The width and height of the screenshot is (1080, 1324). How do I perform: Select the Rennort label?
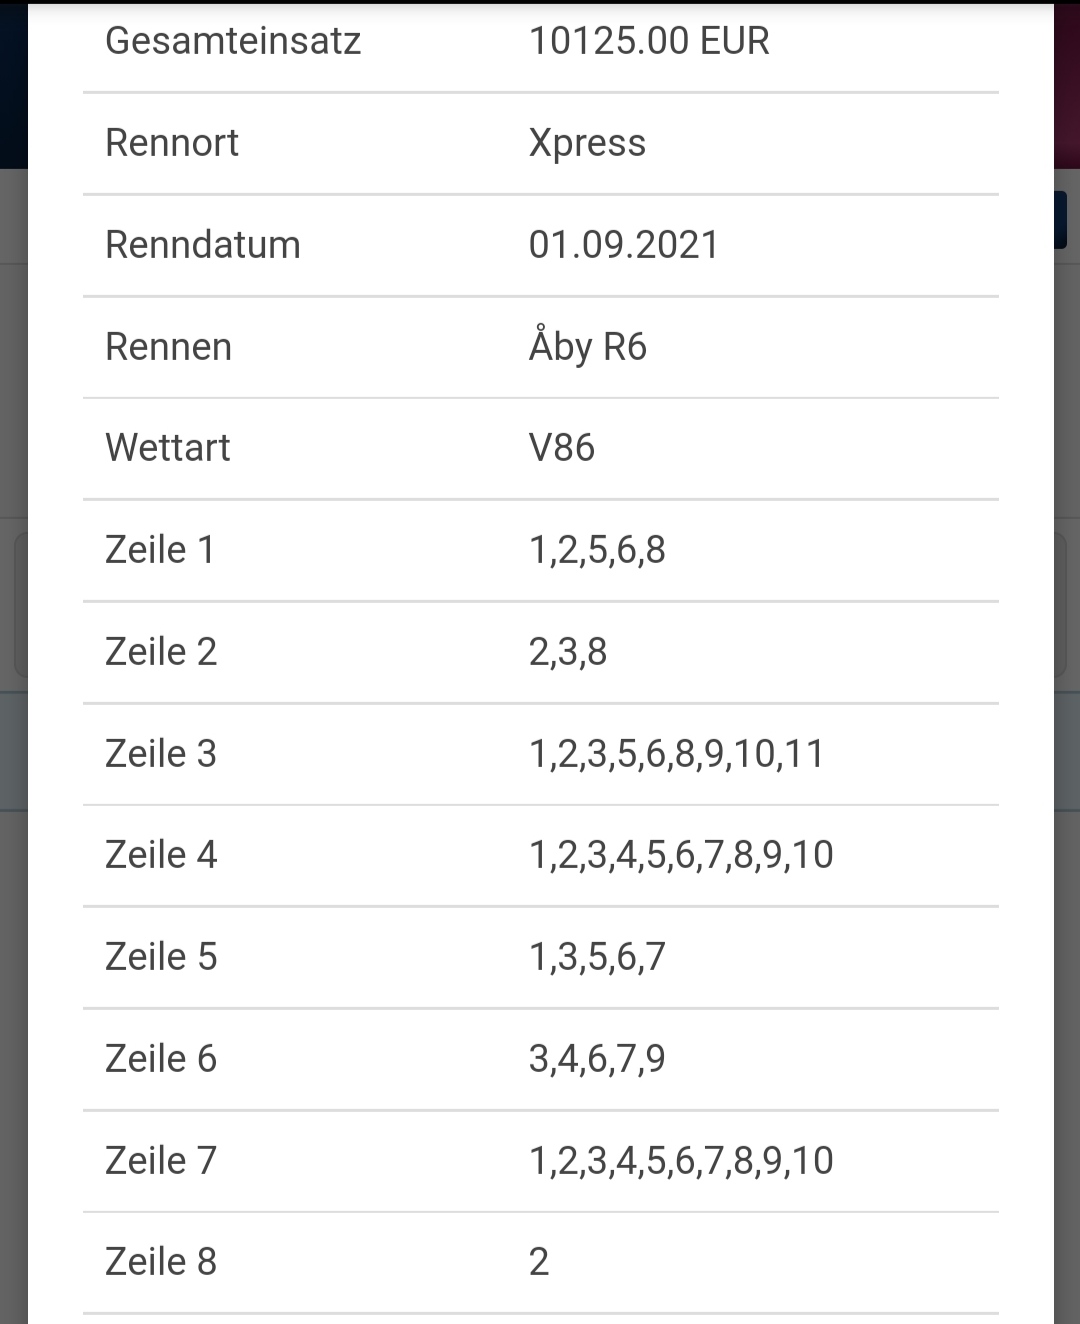[172, 143]
